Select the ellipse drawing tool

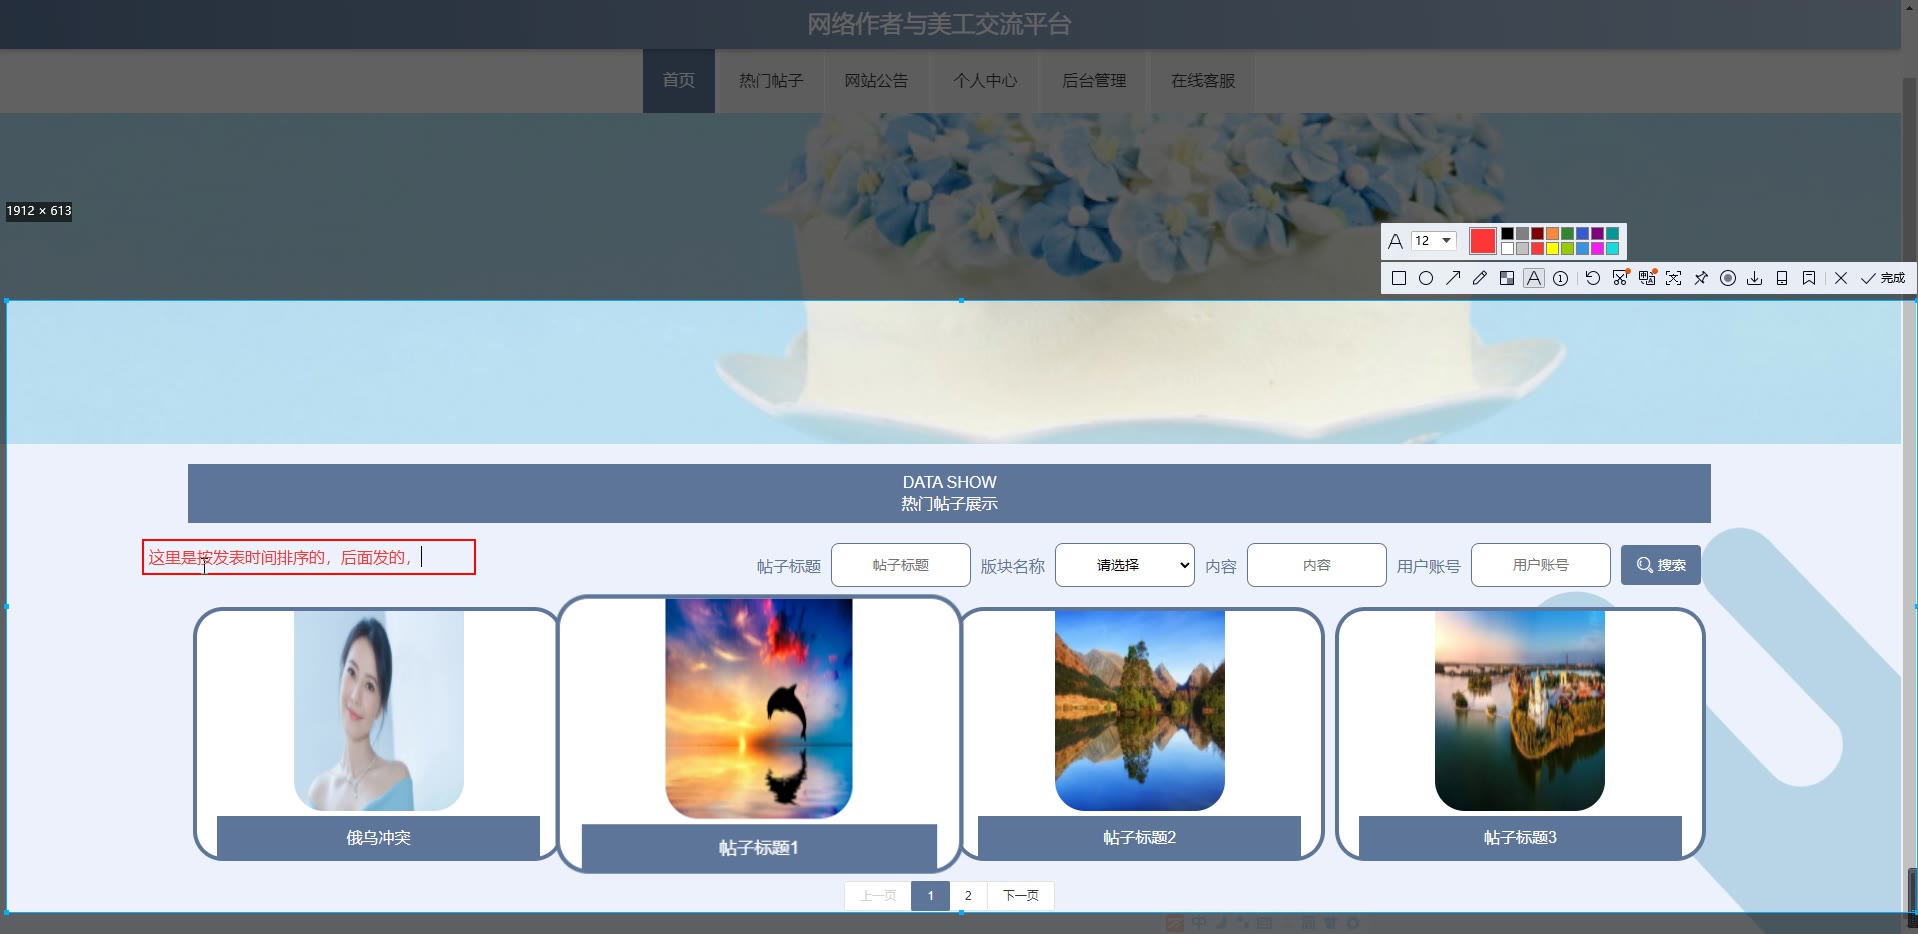point(1426,278)
